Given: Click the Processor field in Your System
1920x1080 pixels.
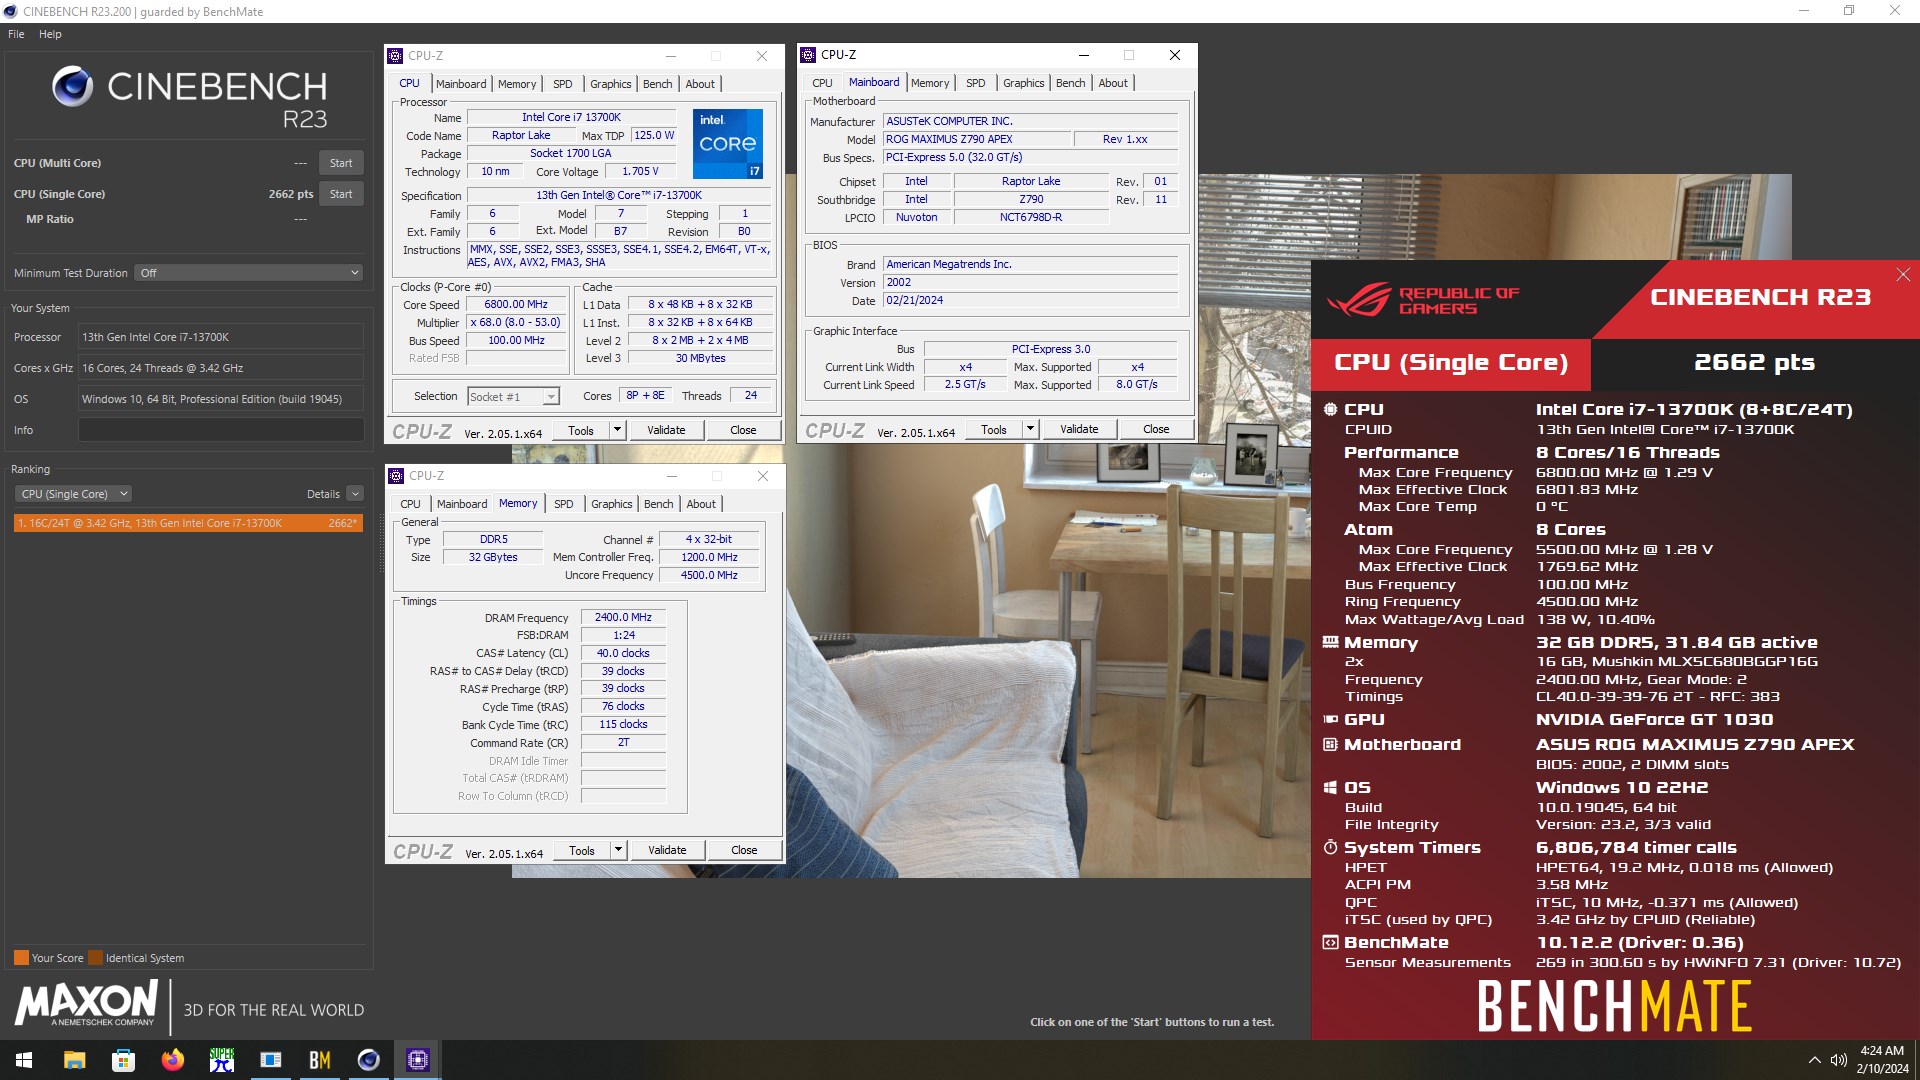Looking at the screenshot, I should (x=221, y=337).
